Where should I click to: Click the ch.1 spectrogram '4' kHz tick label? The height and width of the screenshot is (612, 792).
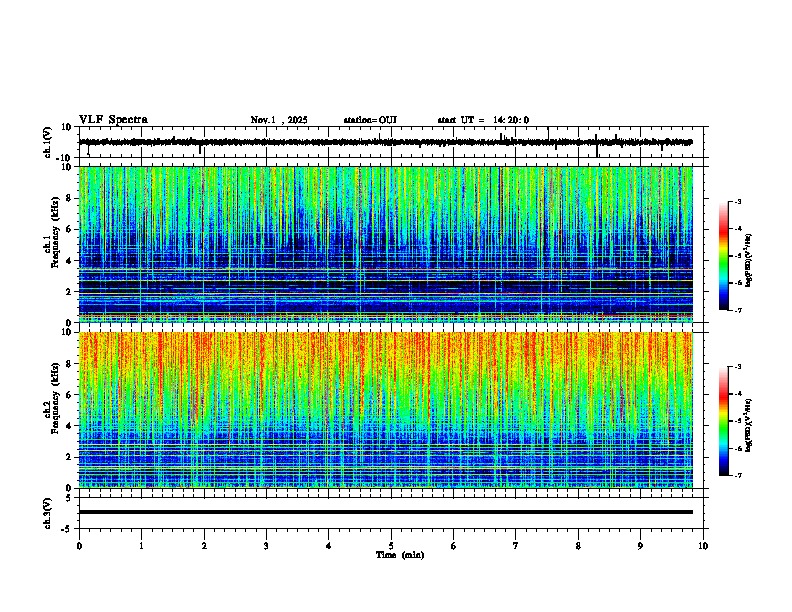coord(69,261)
